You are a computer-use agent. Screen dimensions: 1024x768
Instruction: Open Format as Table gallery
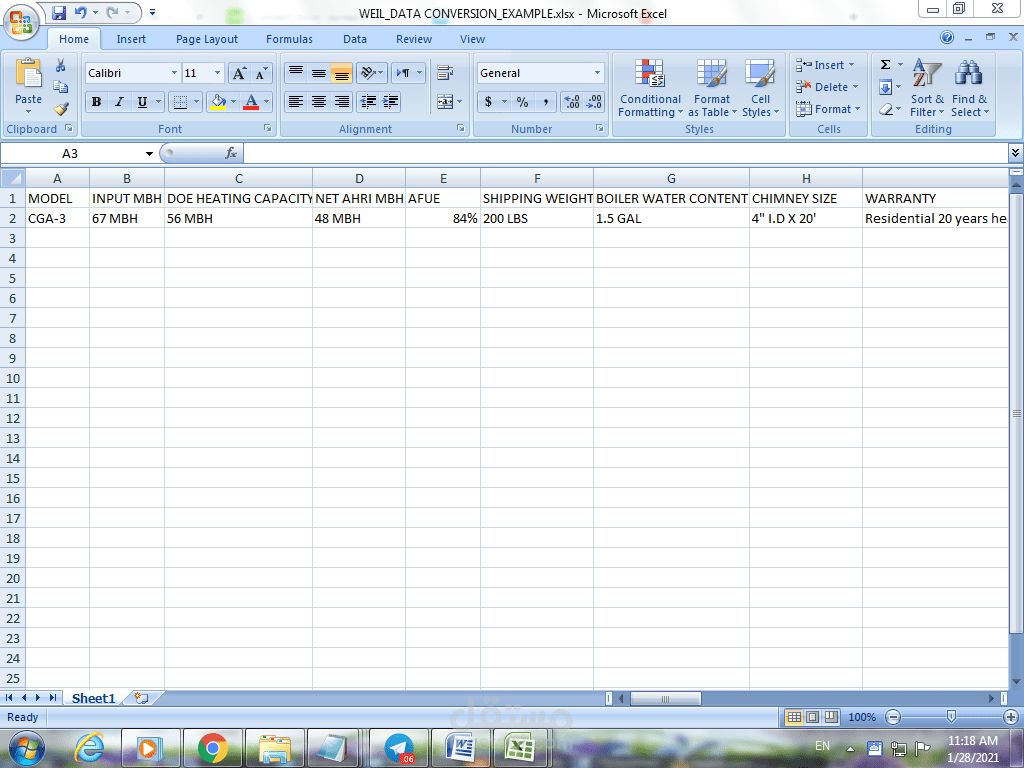pyautogui.click(x=712, y=88)
